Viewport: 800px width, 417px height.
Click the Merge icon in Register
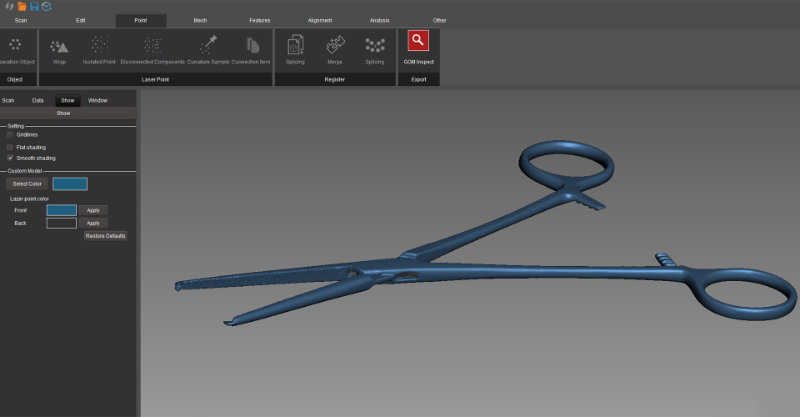[x=334, y=46]
